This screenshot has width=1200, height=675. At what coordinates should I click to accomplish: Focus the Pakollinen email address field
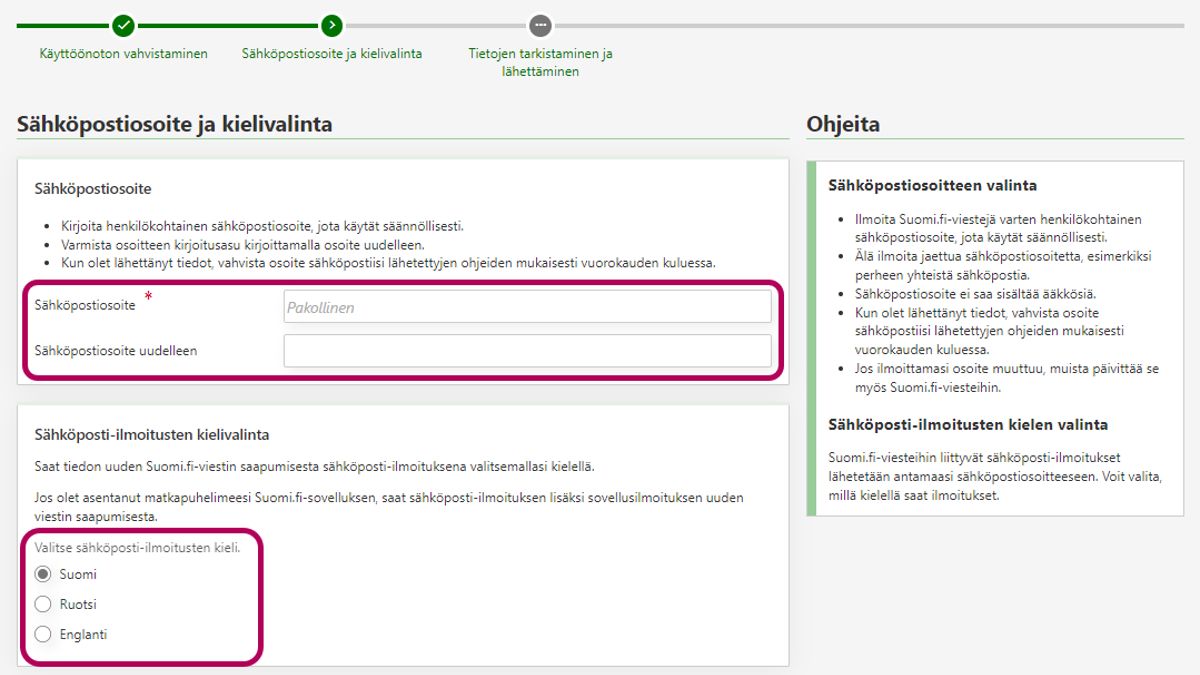pos(527,307)
